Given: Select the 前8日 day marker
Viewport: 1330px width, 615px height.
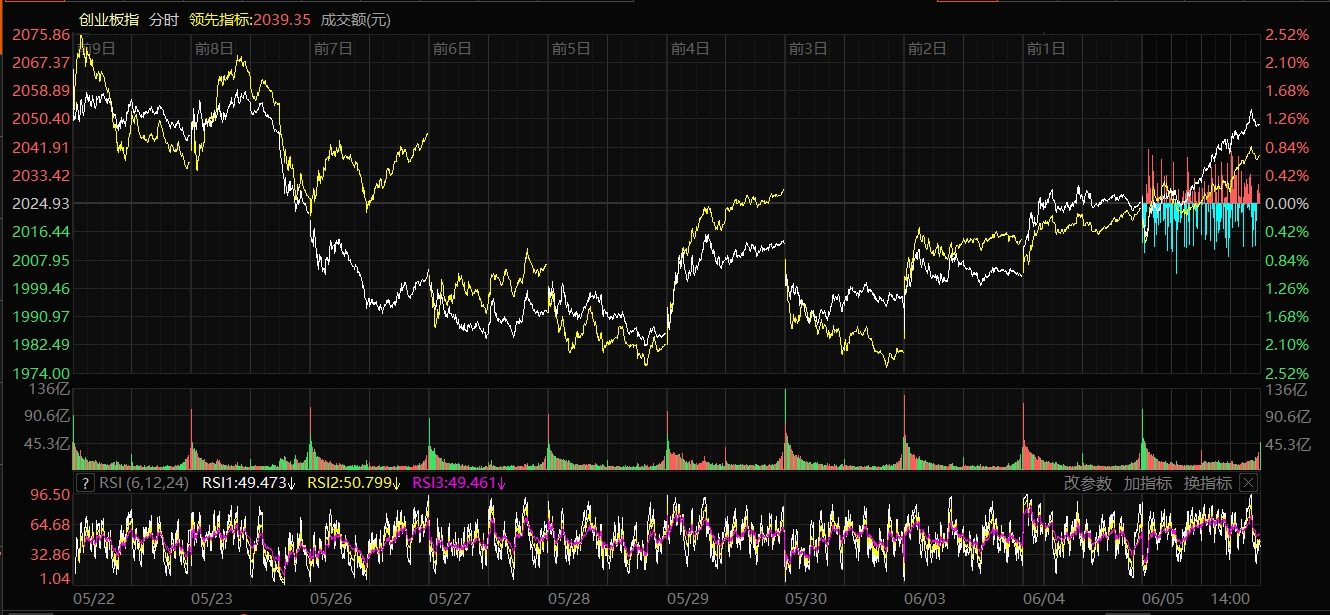Looking at the screenshot, I should point(214,47).
